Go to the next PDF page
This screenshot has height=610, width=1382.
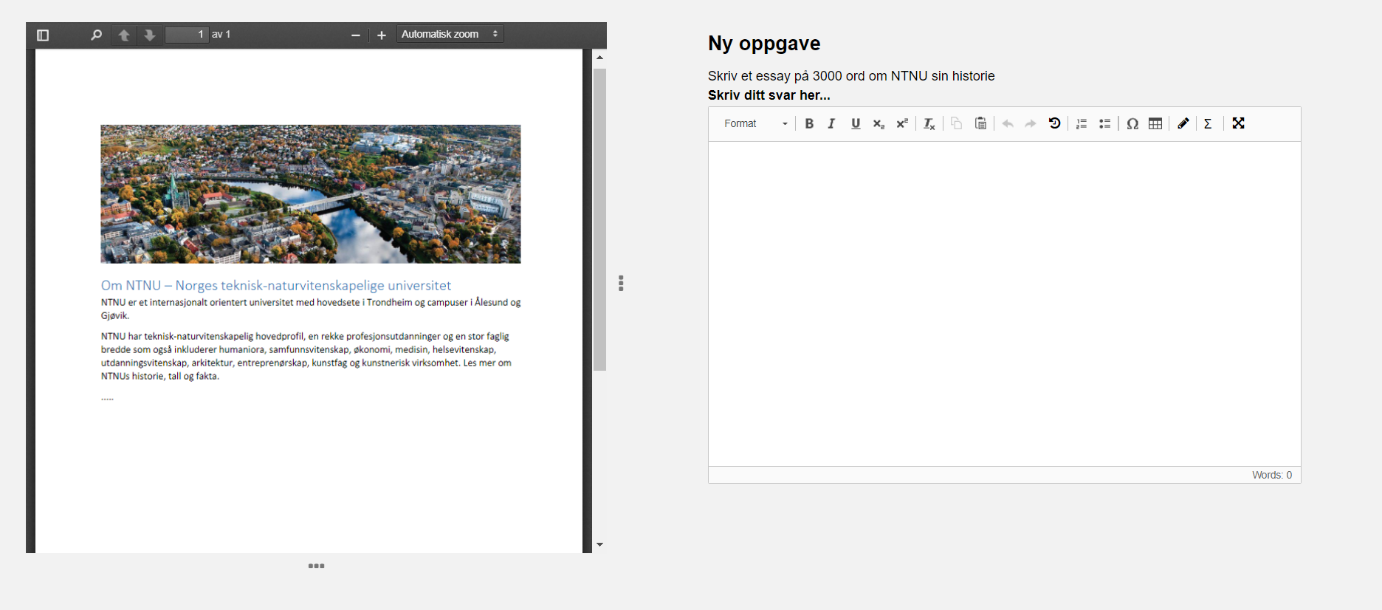pos(149,35)
